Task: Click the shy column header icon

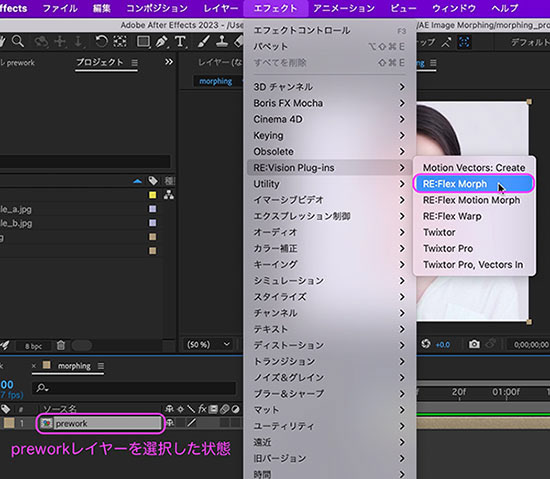Action: click(x=170, y=409)
